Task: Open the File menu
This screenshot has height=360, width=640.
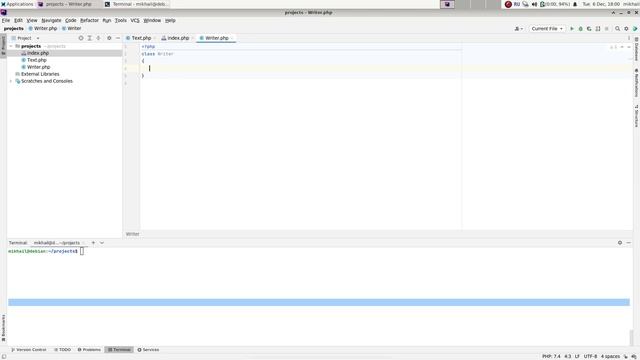Action: [x=6, y=20]
